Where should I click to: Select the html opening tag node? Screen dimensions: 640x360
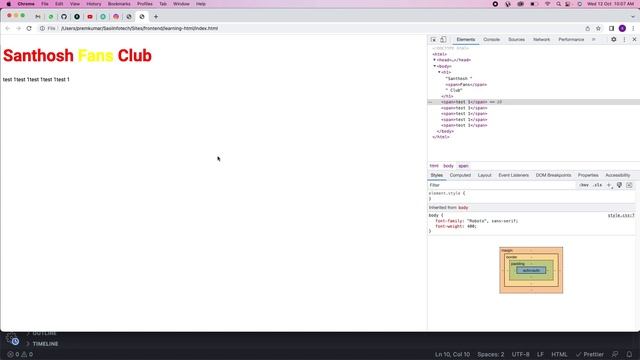coord(440,54)
